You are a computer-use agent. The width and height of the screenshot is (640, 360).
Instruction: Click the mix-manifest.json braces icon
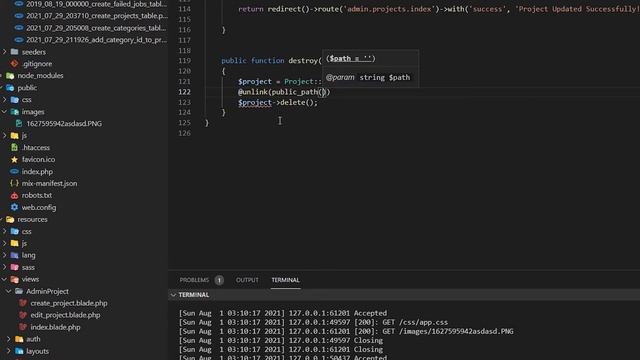pyautogui.click(x=15, y=183)
